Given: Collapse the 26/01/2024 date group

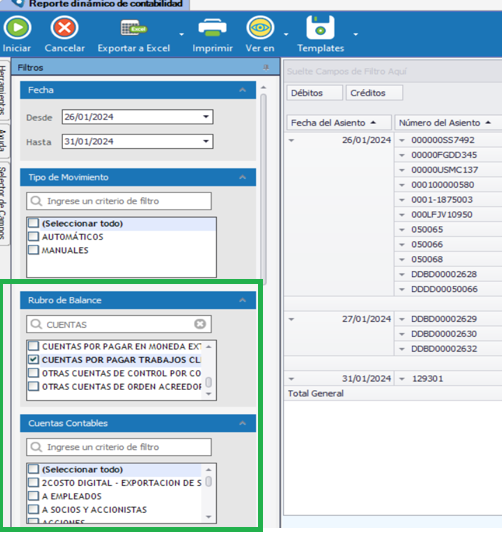Looking at the screenshot, I should [292, 140].
